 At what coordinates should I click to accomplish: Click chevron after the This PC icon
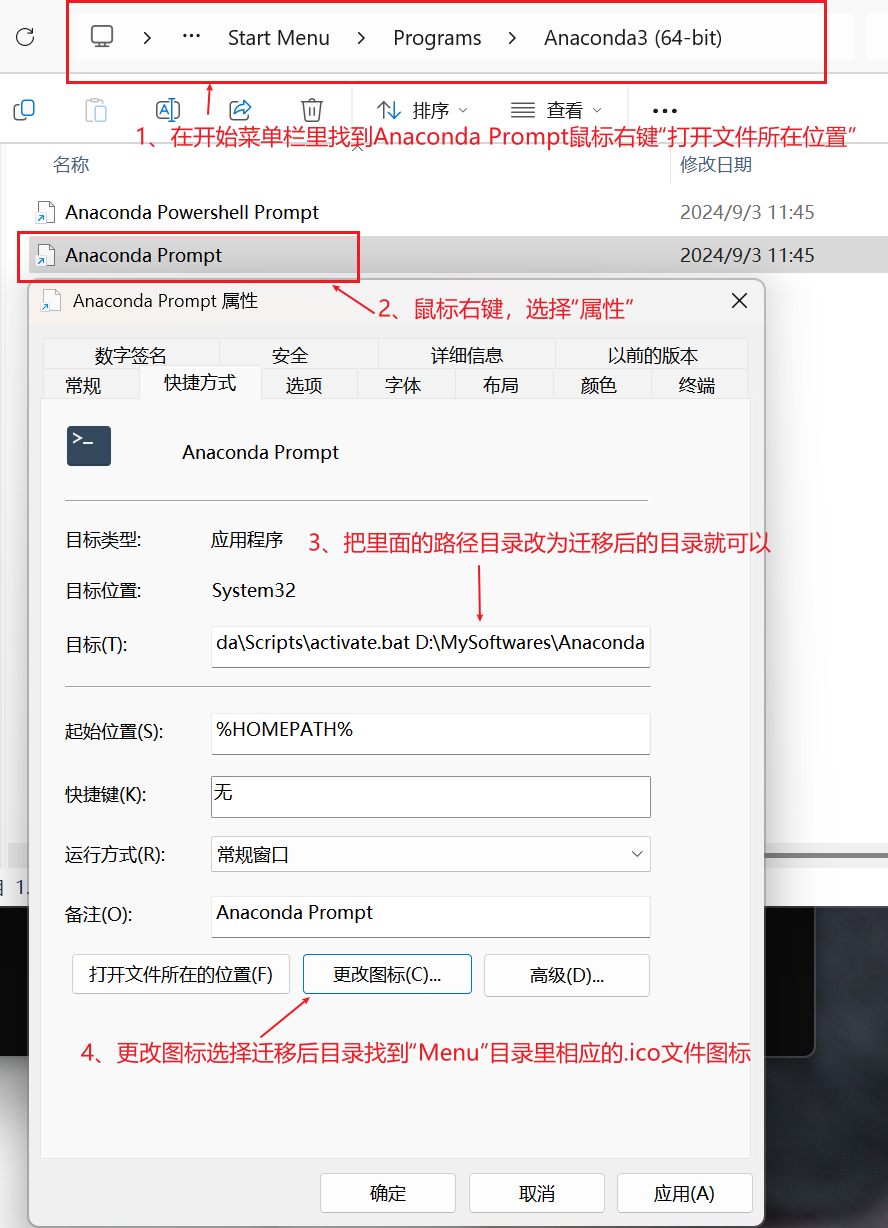[147, 38]
